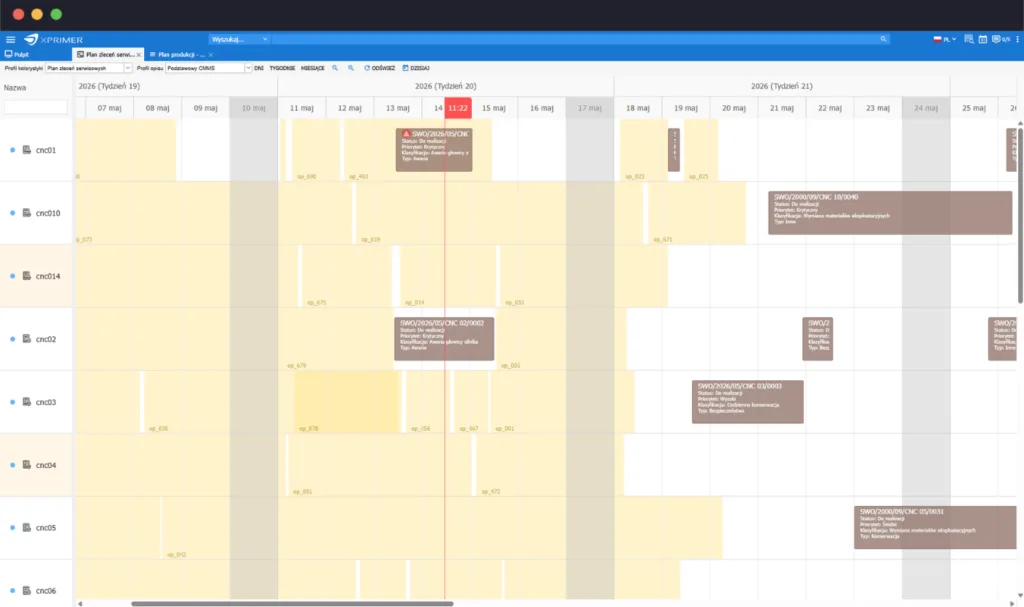Set the time scale to TYGODNIE

click(282, 68)
